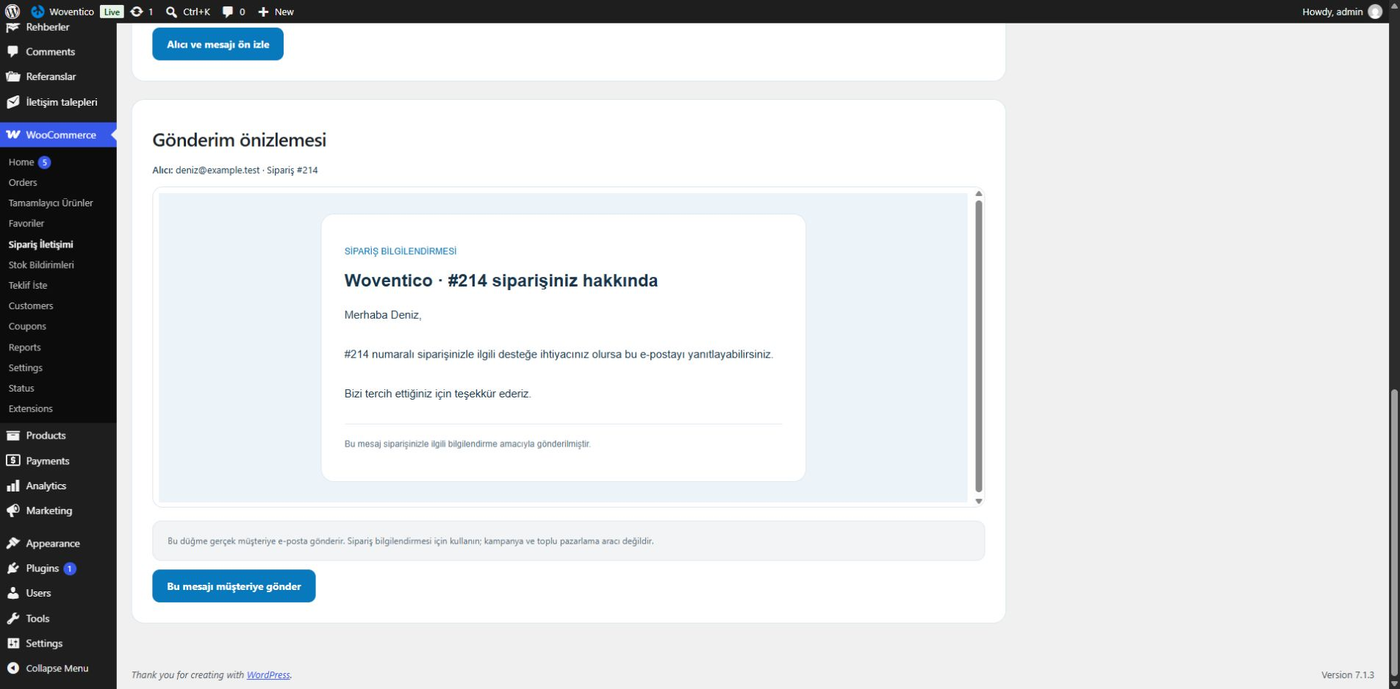Image resolution: width=1400 pixels, height=689 pixels.
Task: Click the WooCommerce logo icon
Action: [13, 135]
